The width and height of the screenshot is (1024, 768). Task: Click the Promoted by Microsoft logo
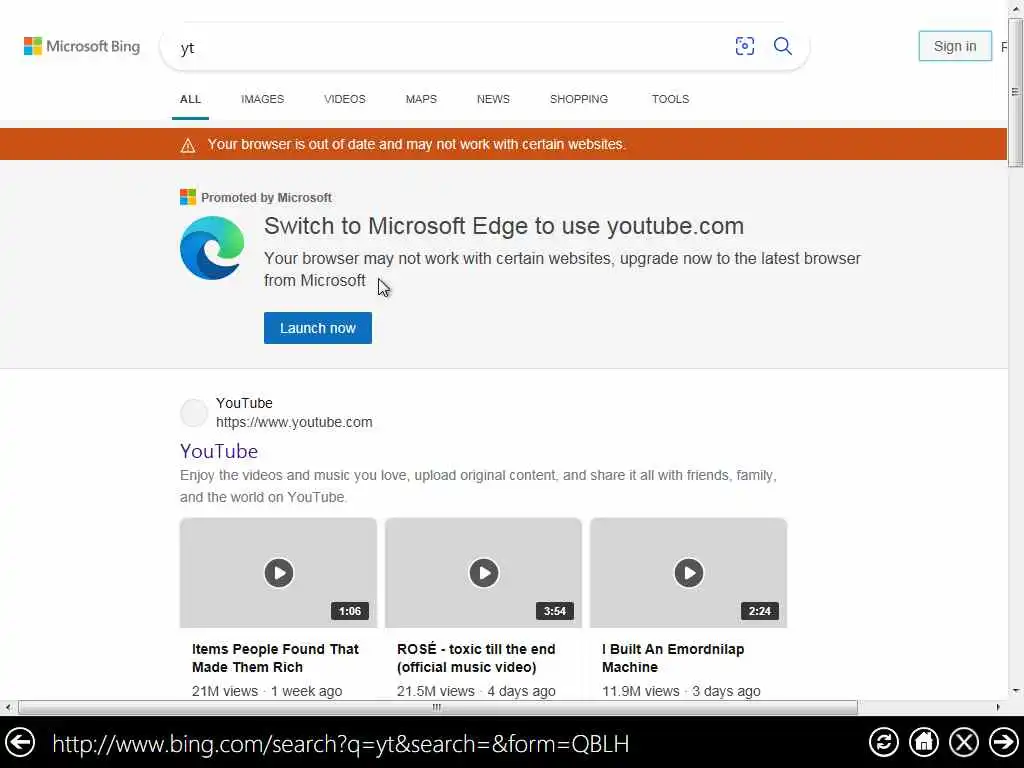pyautogui.click(x=188, y=197)
